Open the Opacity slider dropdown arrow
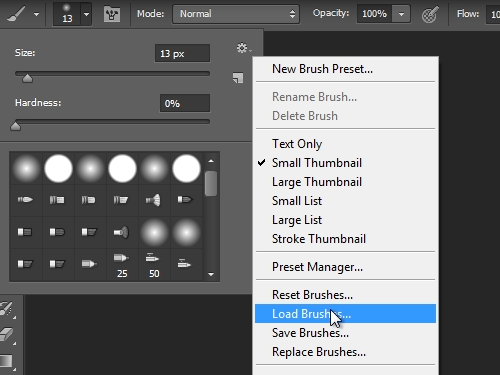500x375 pixels. point(401,14)
